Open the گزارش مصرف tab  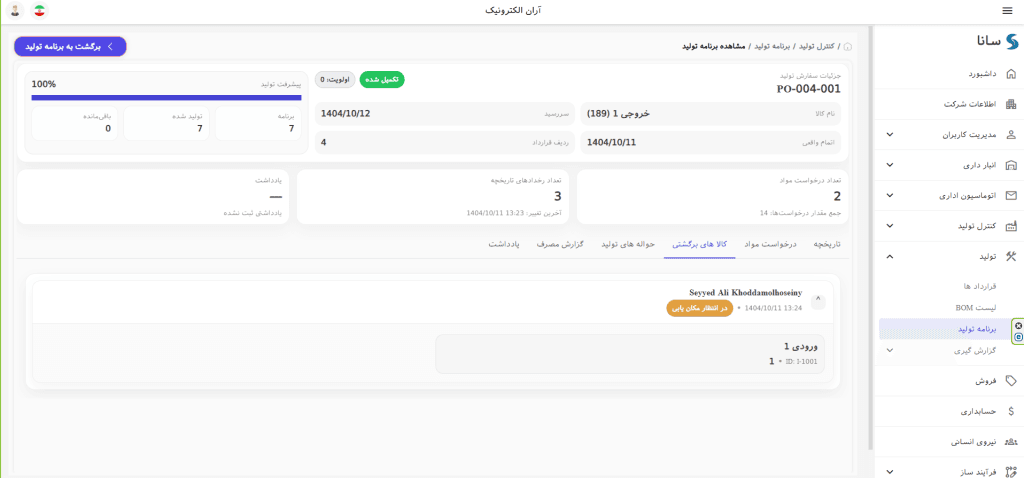click(x=560, y=245)
